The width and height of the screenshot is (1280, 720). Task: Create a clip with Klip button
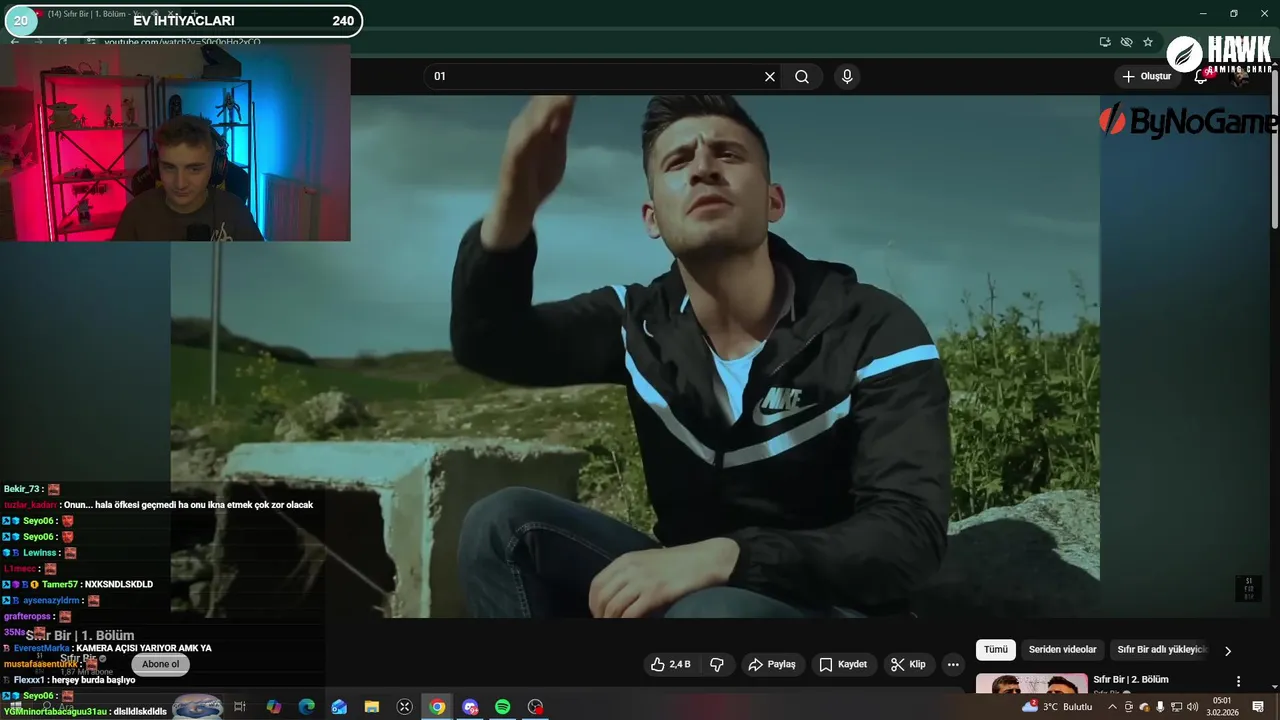coord(909,664)
